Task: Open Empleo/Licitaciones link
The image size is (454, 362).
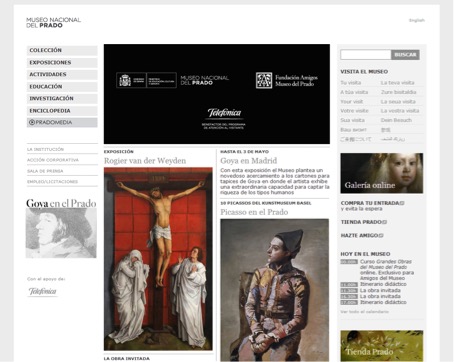Action: [52, 182]
